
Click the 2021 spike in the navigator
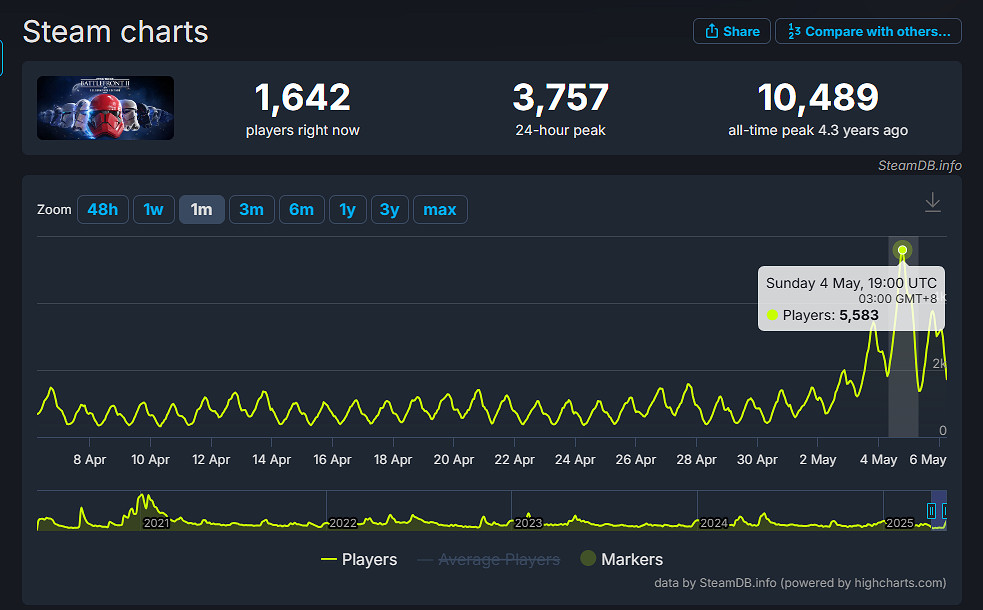tap(145, 502)
